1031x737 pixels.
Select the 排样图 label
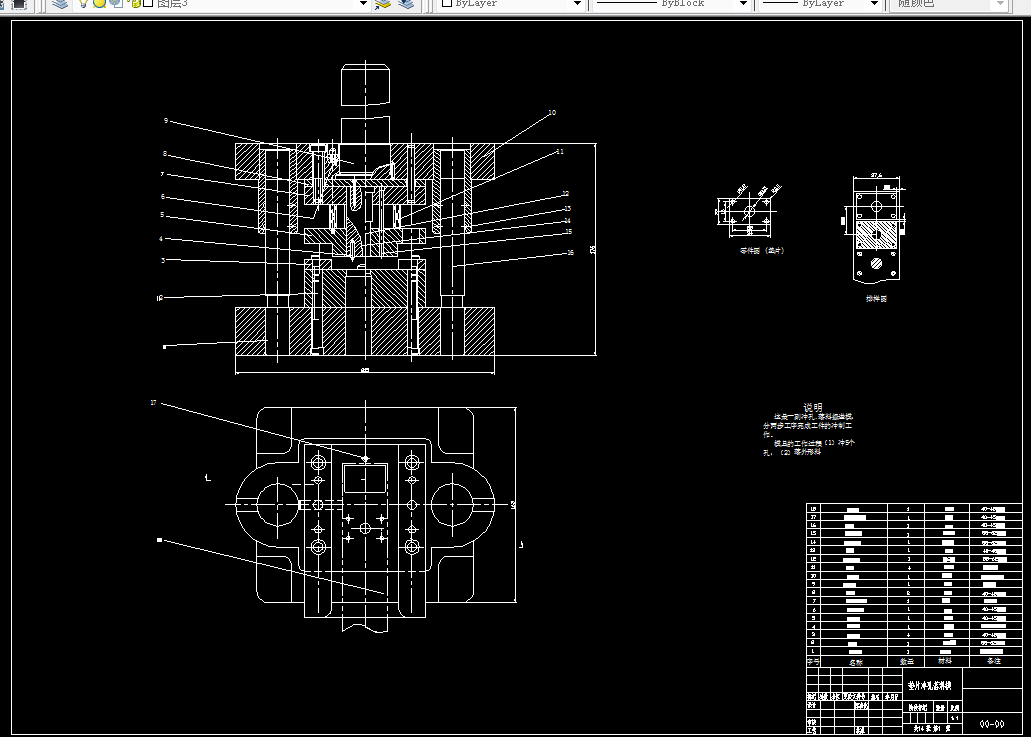pos(876,298)
